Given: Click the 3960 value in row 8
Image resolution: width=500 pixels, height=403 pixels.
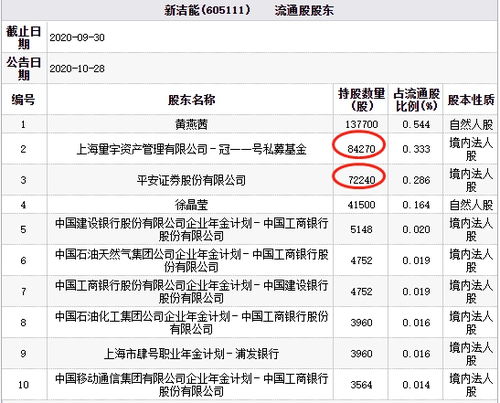Looking at the screenshot, I should 361,323.
